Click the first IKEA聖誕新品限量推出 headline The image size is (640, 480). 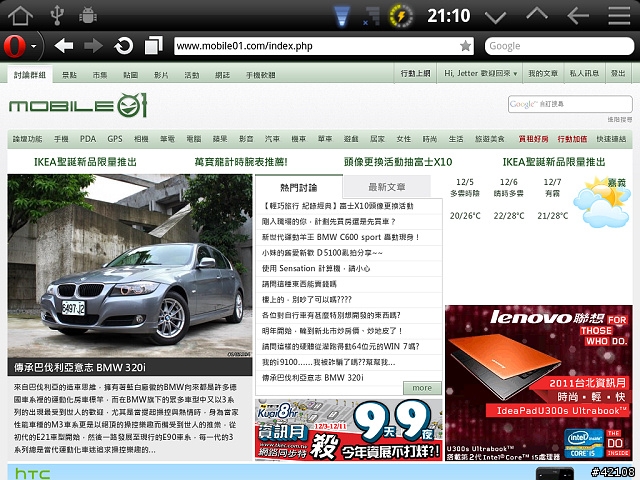(85, 162)
